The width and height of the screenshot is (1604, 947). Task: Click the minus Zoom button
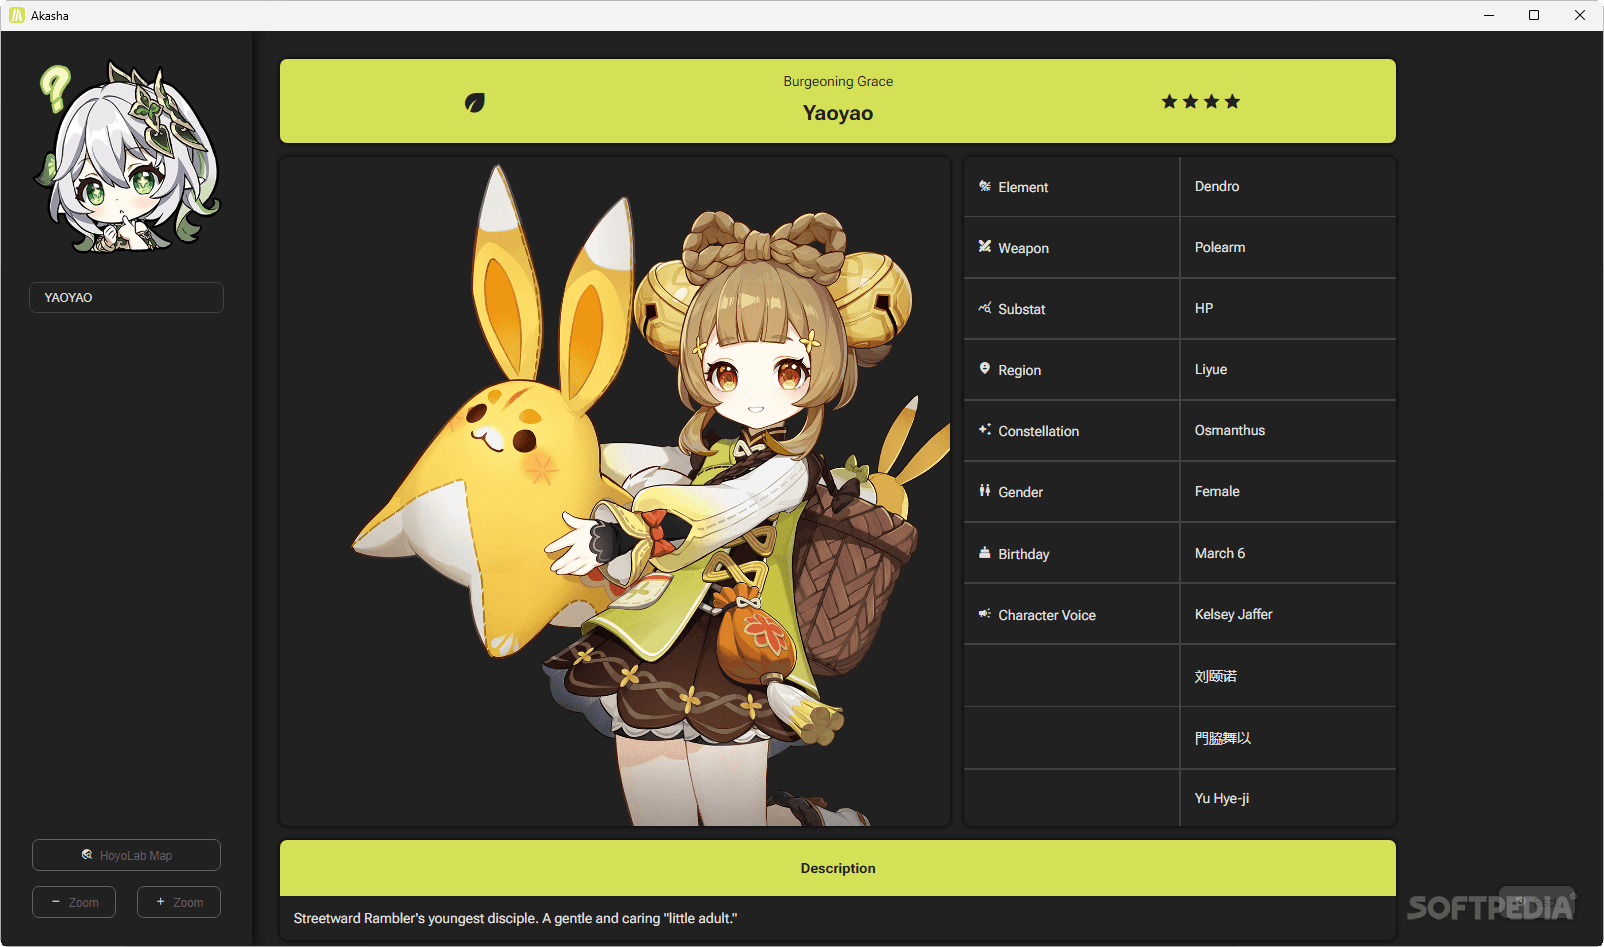74,902
